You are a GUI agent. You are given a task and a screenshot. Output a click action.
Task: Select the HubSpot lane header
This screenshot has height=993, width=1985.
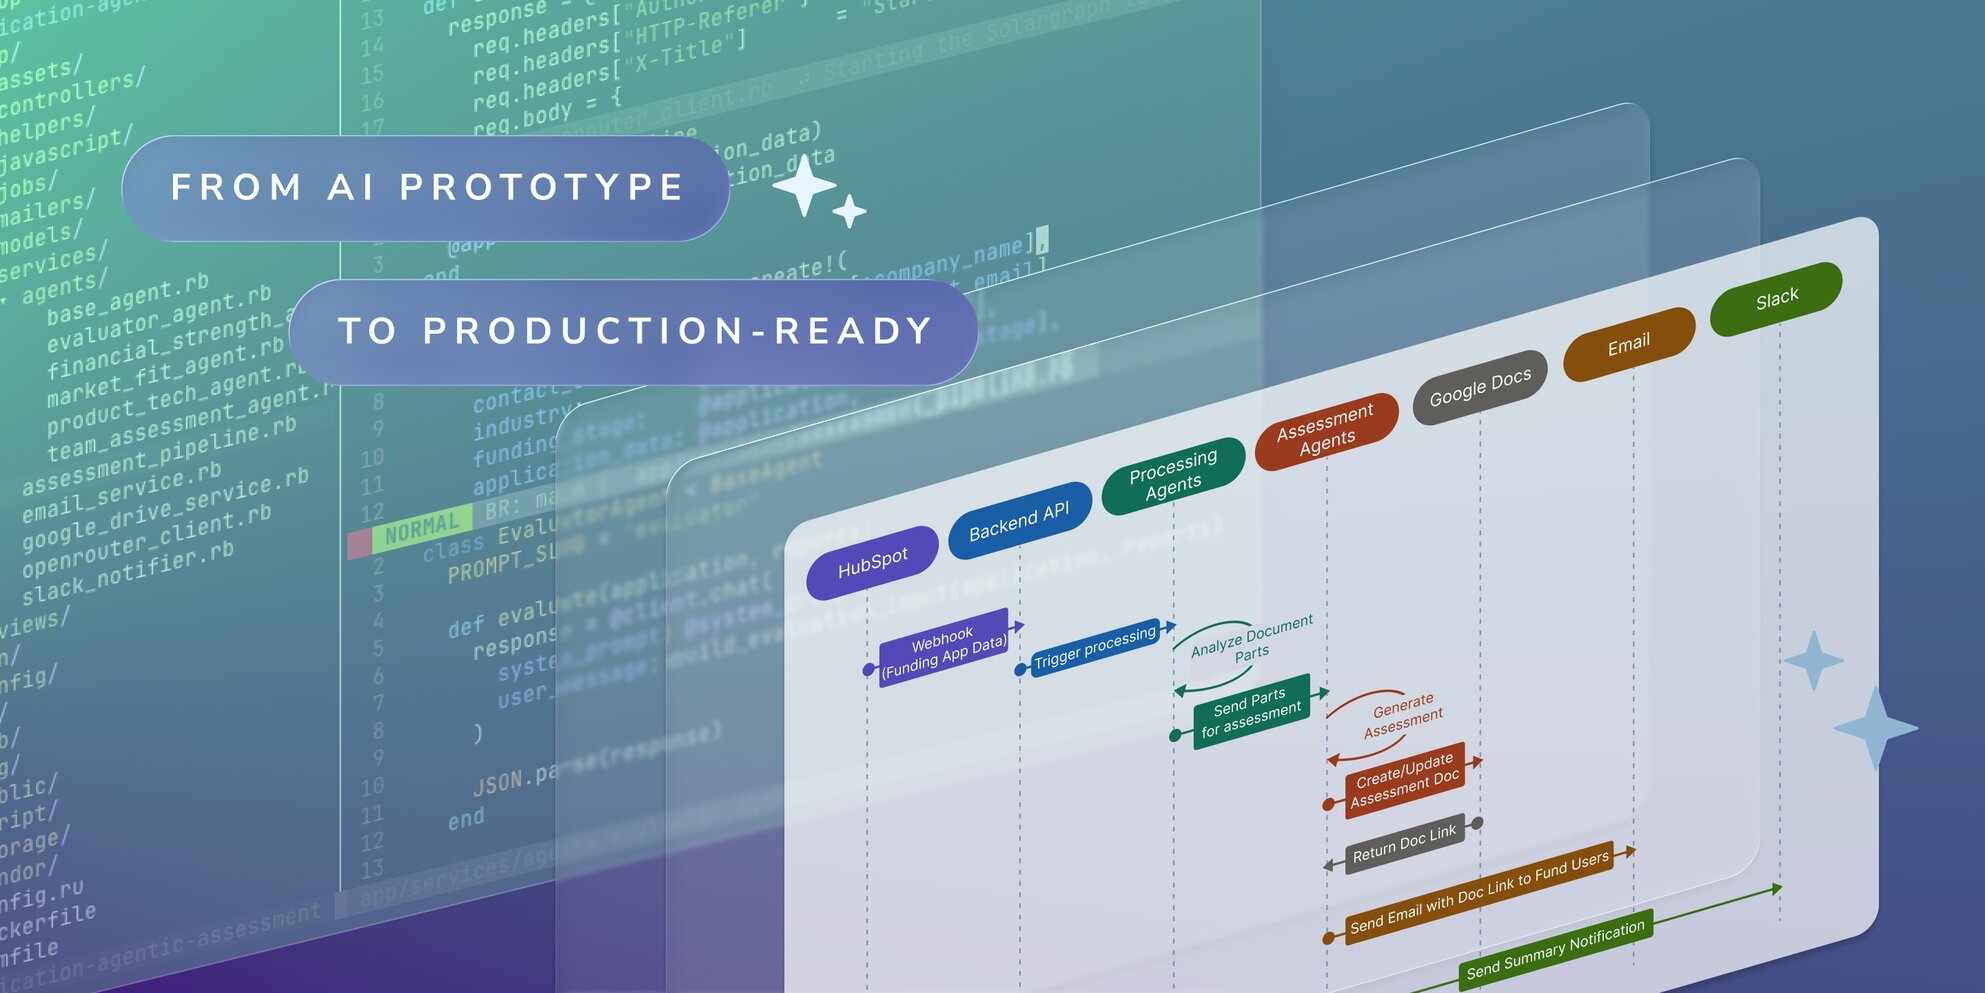click(x=872, y=562)
